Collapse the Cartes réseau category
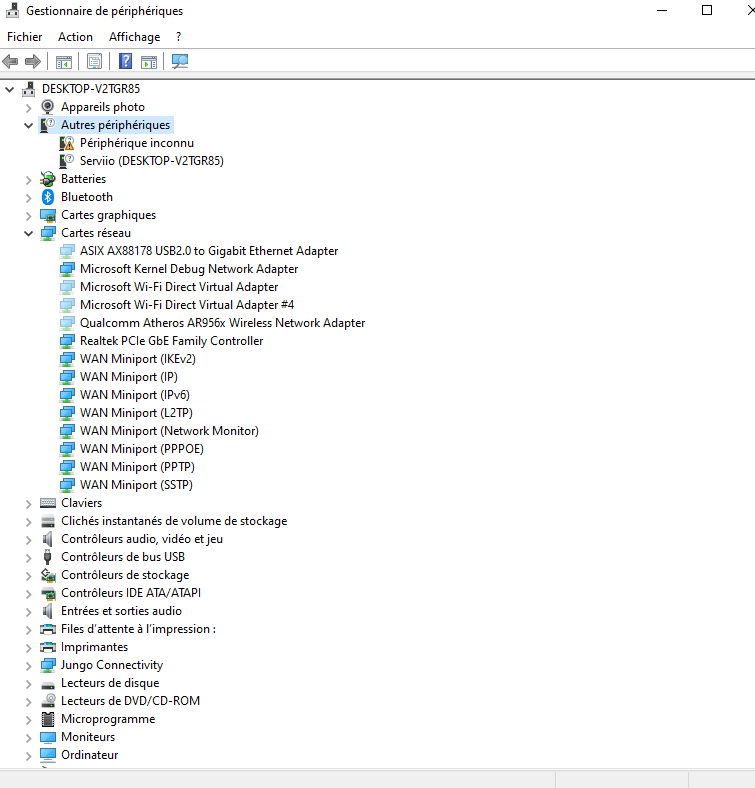 tap(29, 233)
